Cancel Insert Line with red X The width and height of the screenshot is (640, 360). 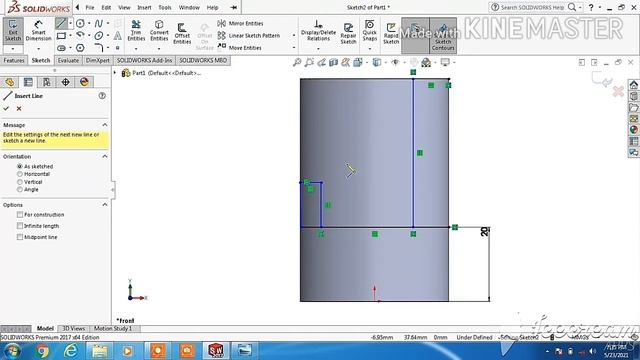(19, 108)
